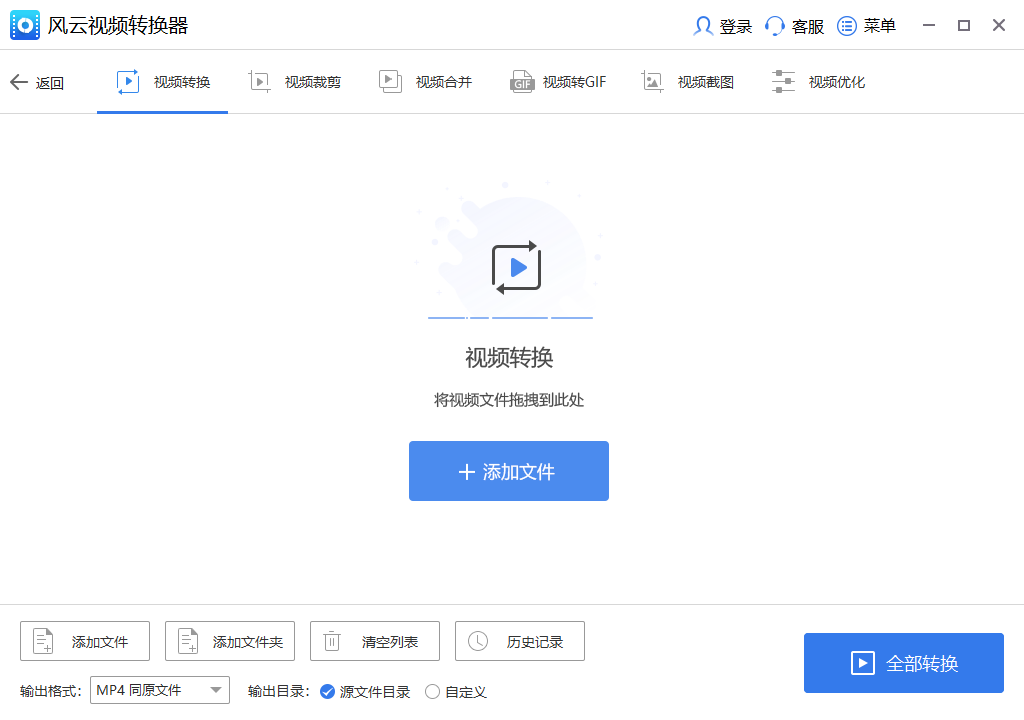The height and width of the screenshot is (720, 1024).
Task: Click the large 添加文件 add files button
Action: [x=509, y=470]
